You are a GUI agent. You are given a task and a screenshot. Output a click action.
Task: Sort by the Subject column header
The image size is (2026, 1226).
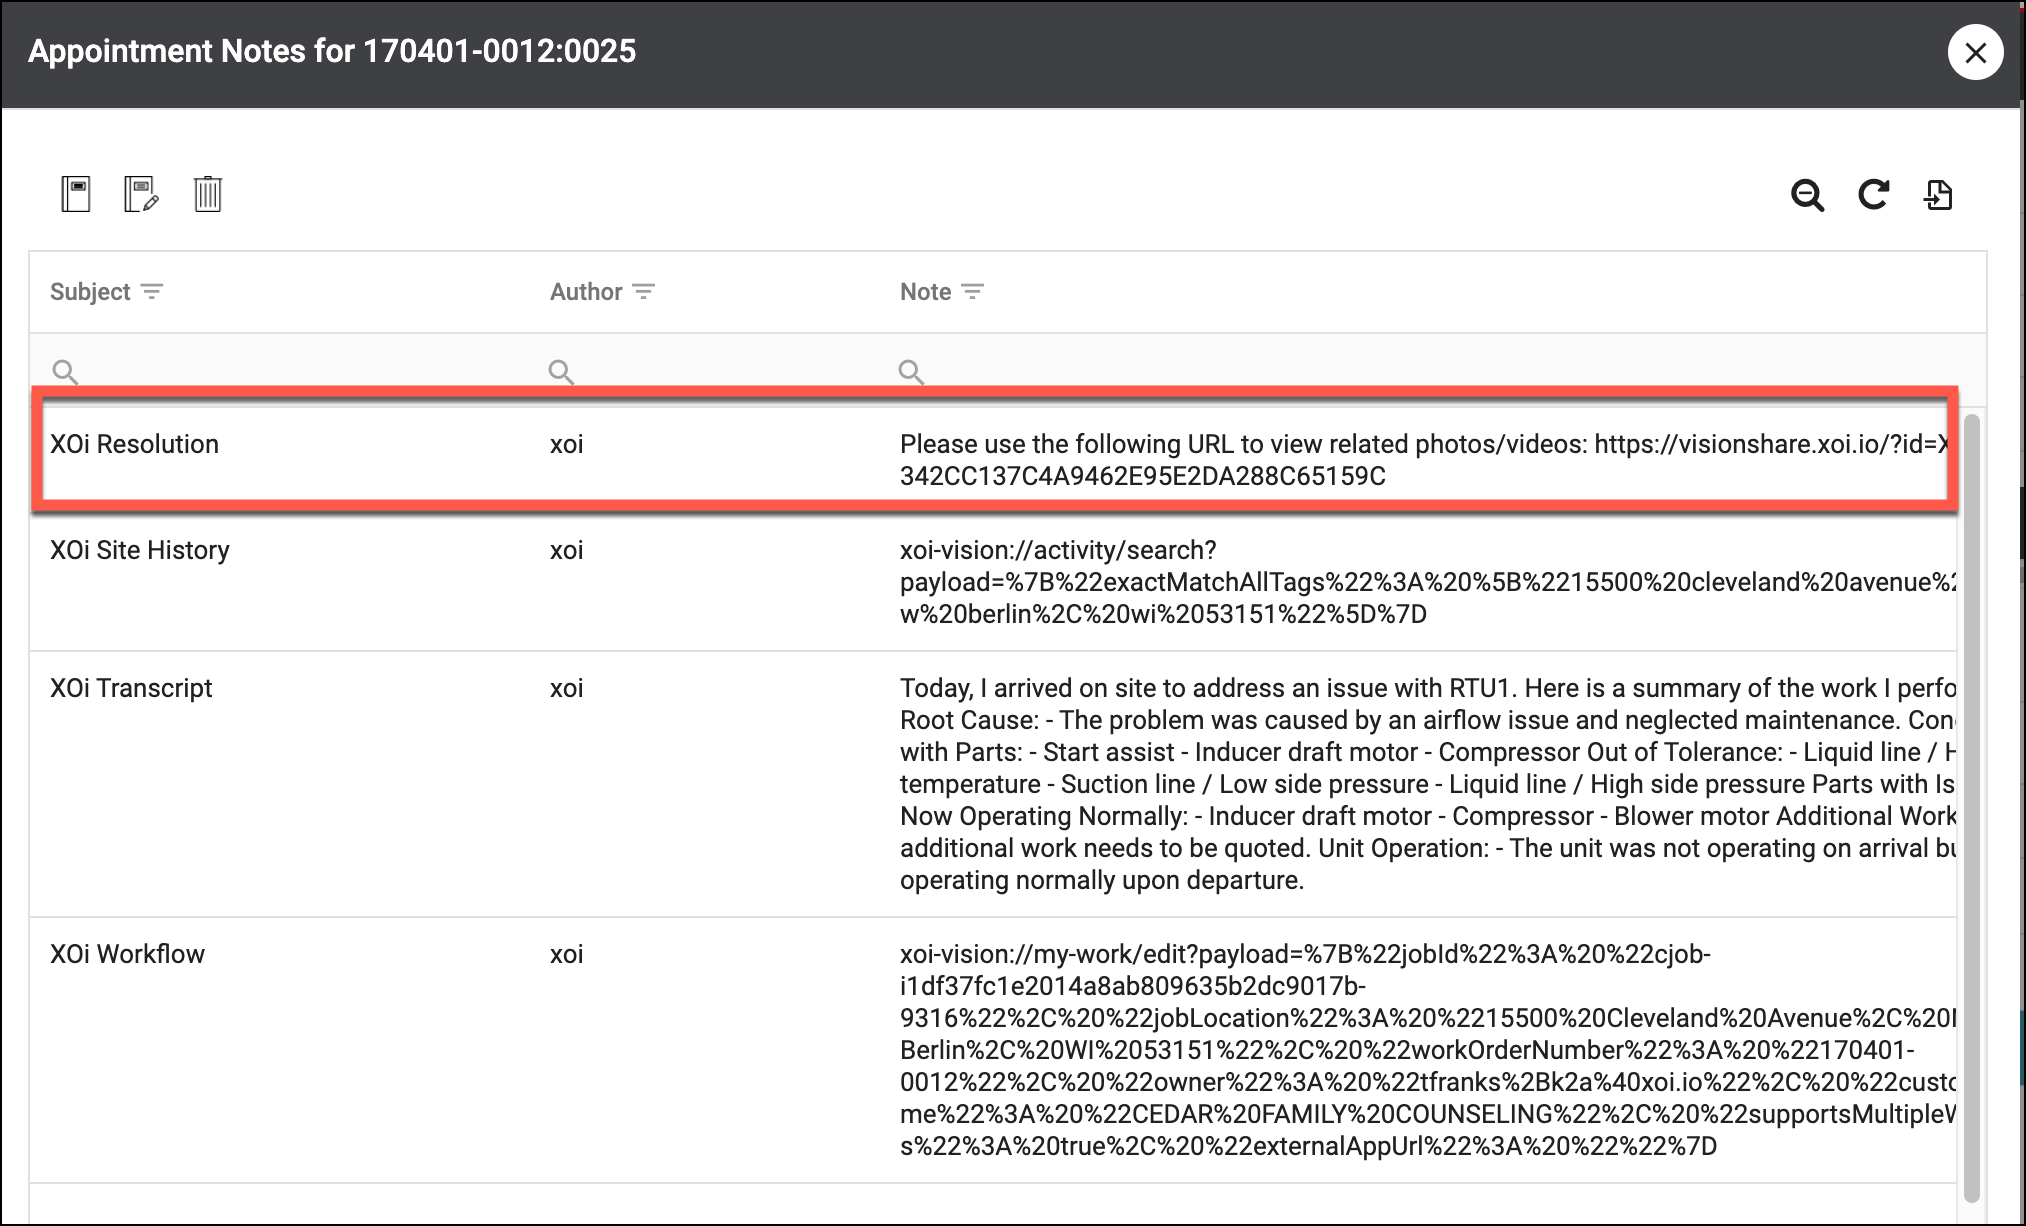pos(90,292)
